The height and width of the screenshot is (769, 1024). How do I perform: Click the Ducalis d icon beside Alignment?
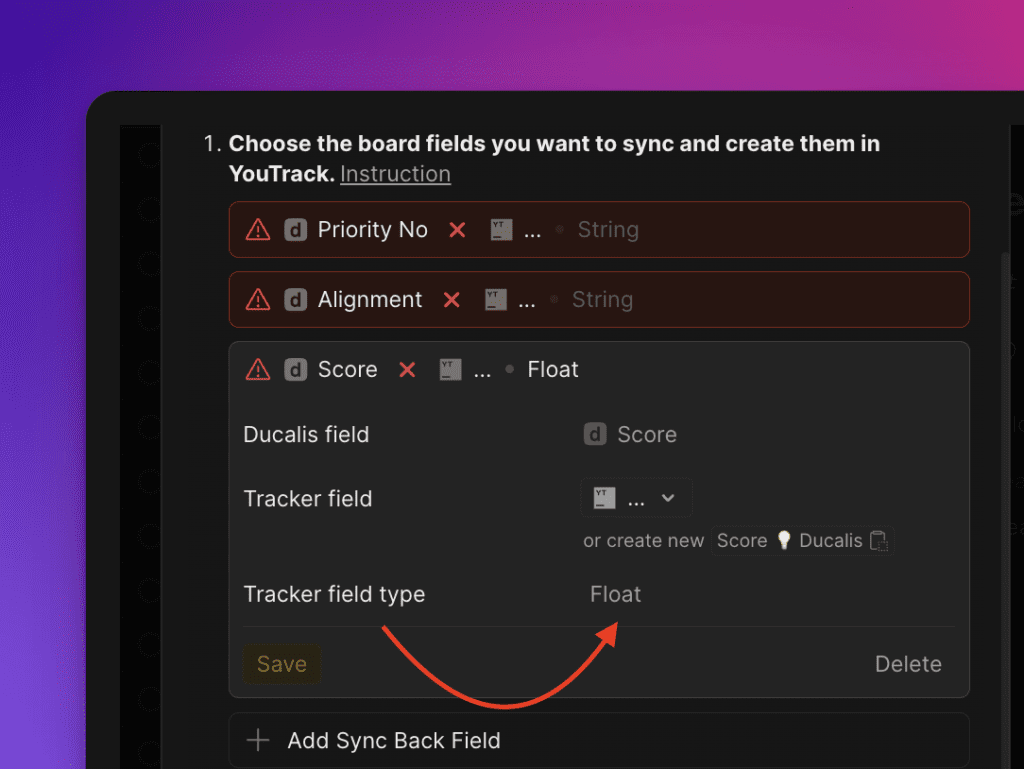tap(295, 300)
